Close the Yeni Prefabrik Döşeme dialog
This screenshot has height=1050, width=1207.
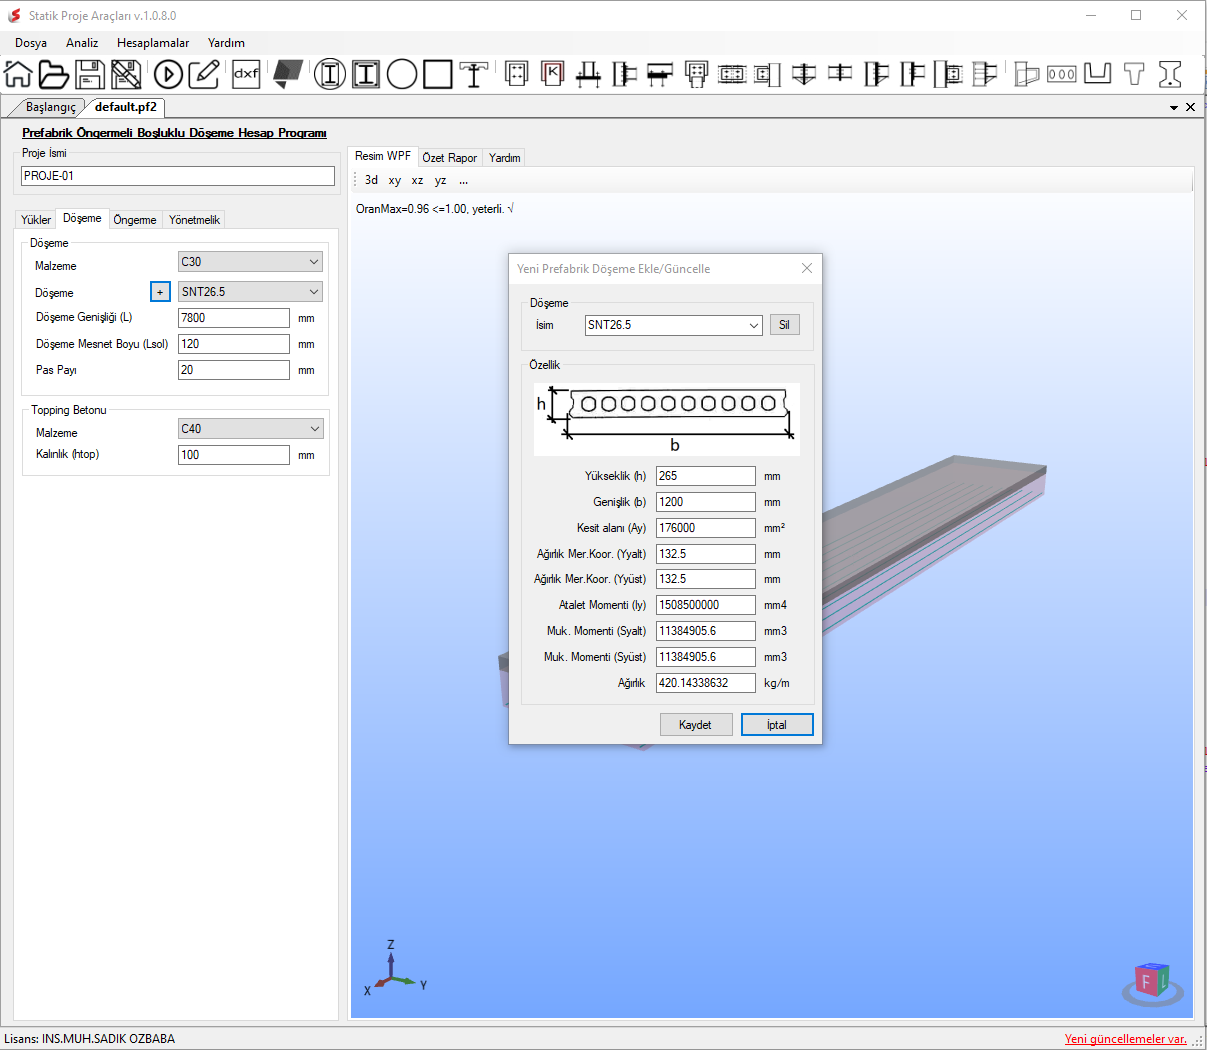(x=807, y=268)
